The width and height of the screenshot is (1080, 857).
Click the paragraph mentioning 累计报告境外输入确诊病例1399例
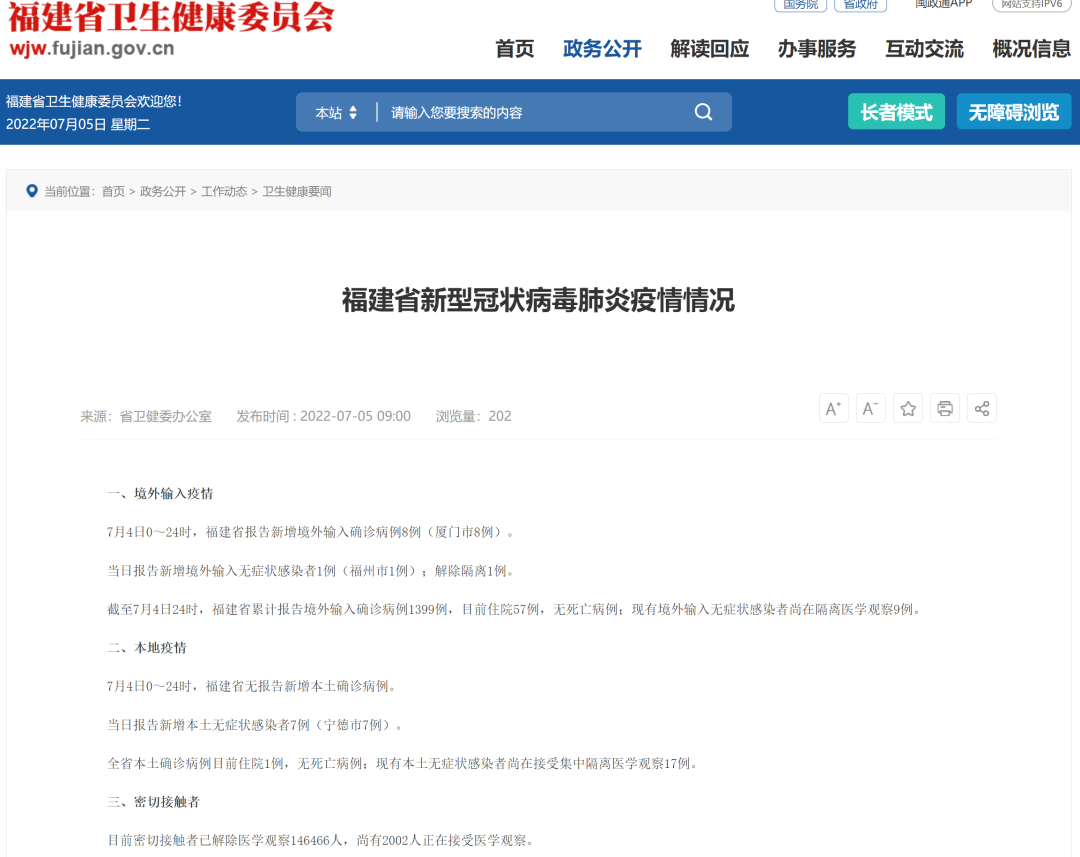pyautogui.click(x=515, y=609)
